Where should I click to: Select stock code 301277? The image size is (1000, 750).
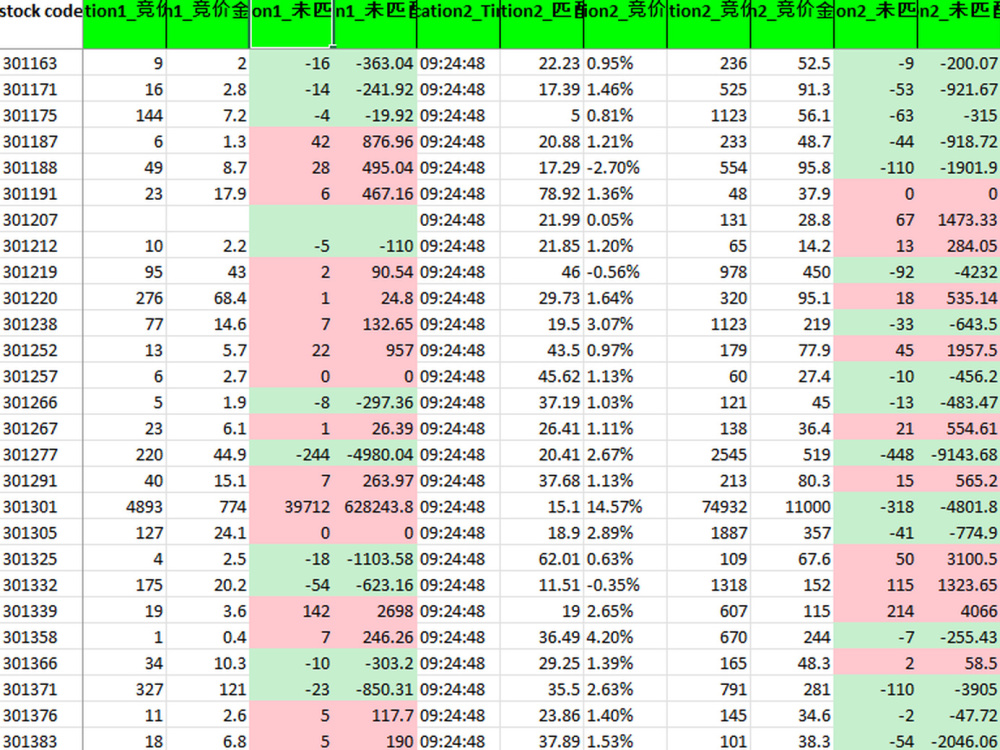pyautogui.click(x=41, y=455)
